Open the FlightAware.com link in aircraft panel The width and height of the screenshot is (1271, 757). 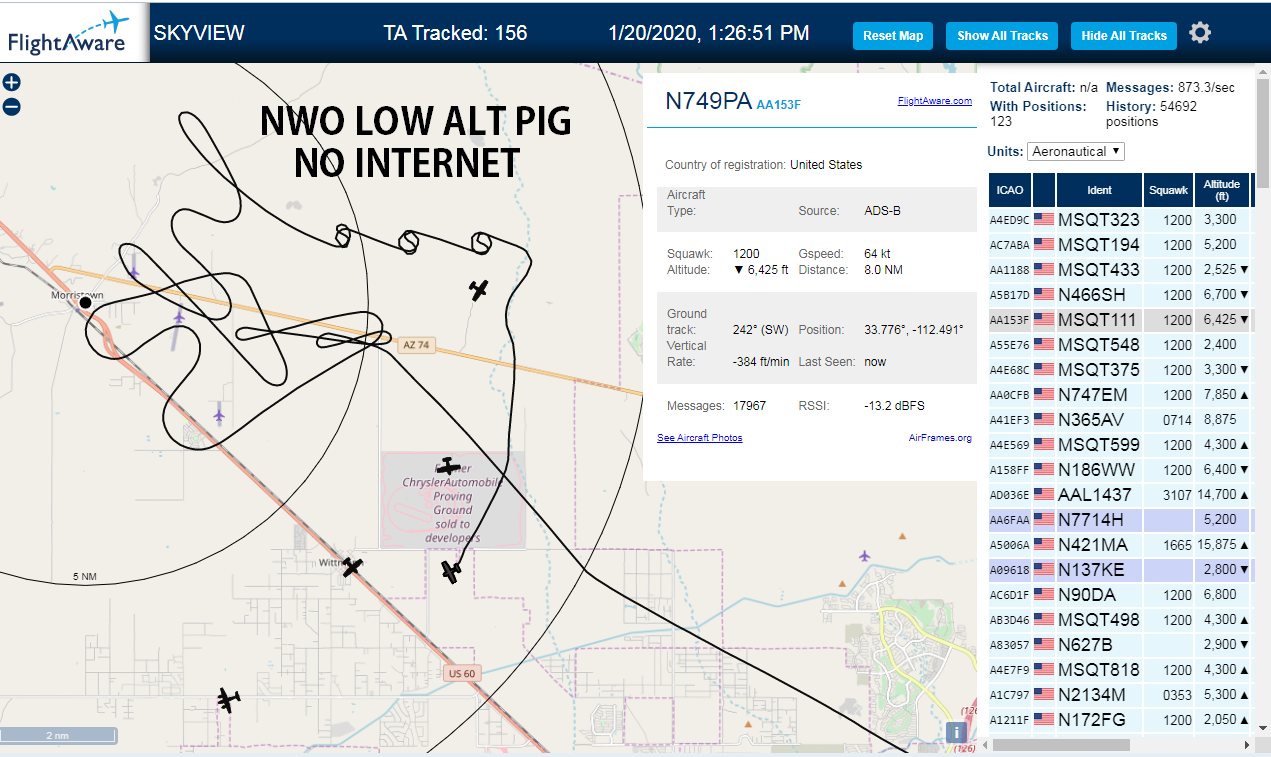coord(934,101)
